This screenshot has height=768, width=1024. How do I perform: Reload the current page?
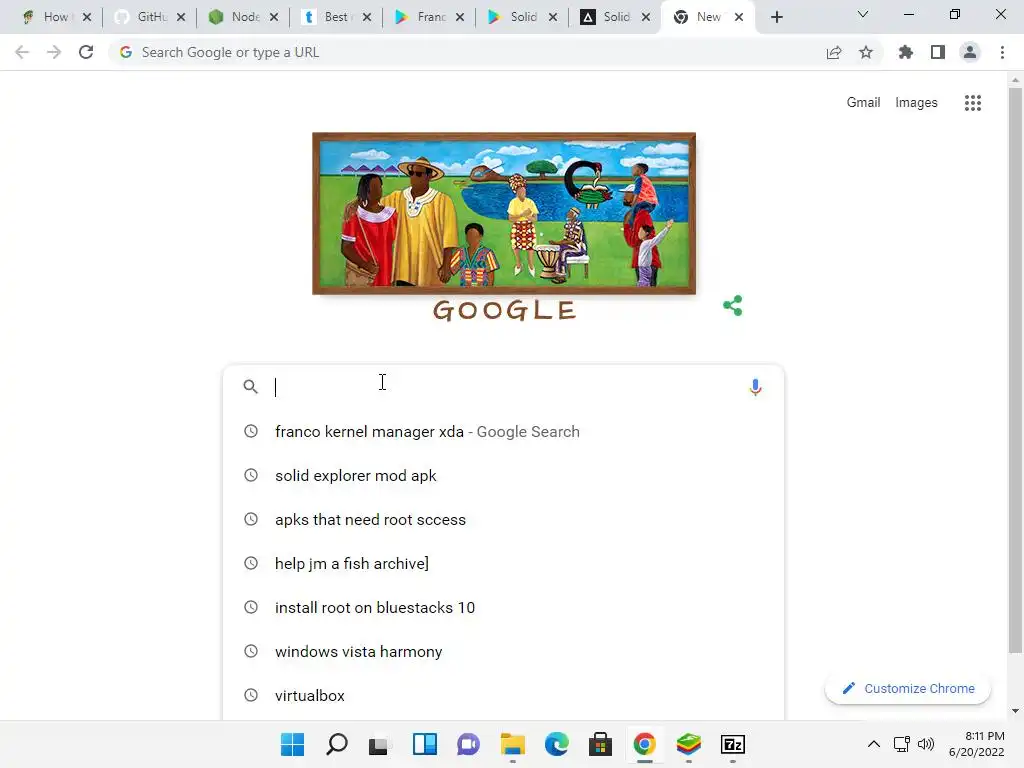pyautogui.click(x=86, y=52)
